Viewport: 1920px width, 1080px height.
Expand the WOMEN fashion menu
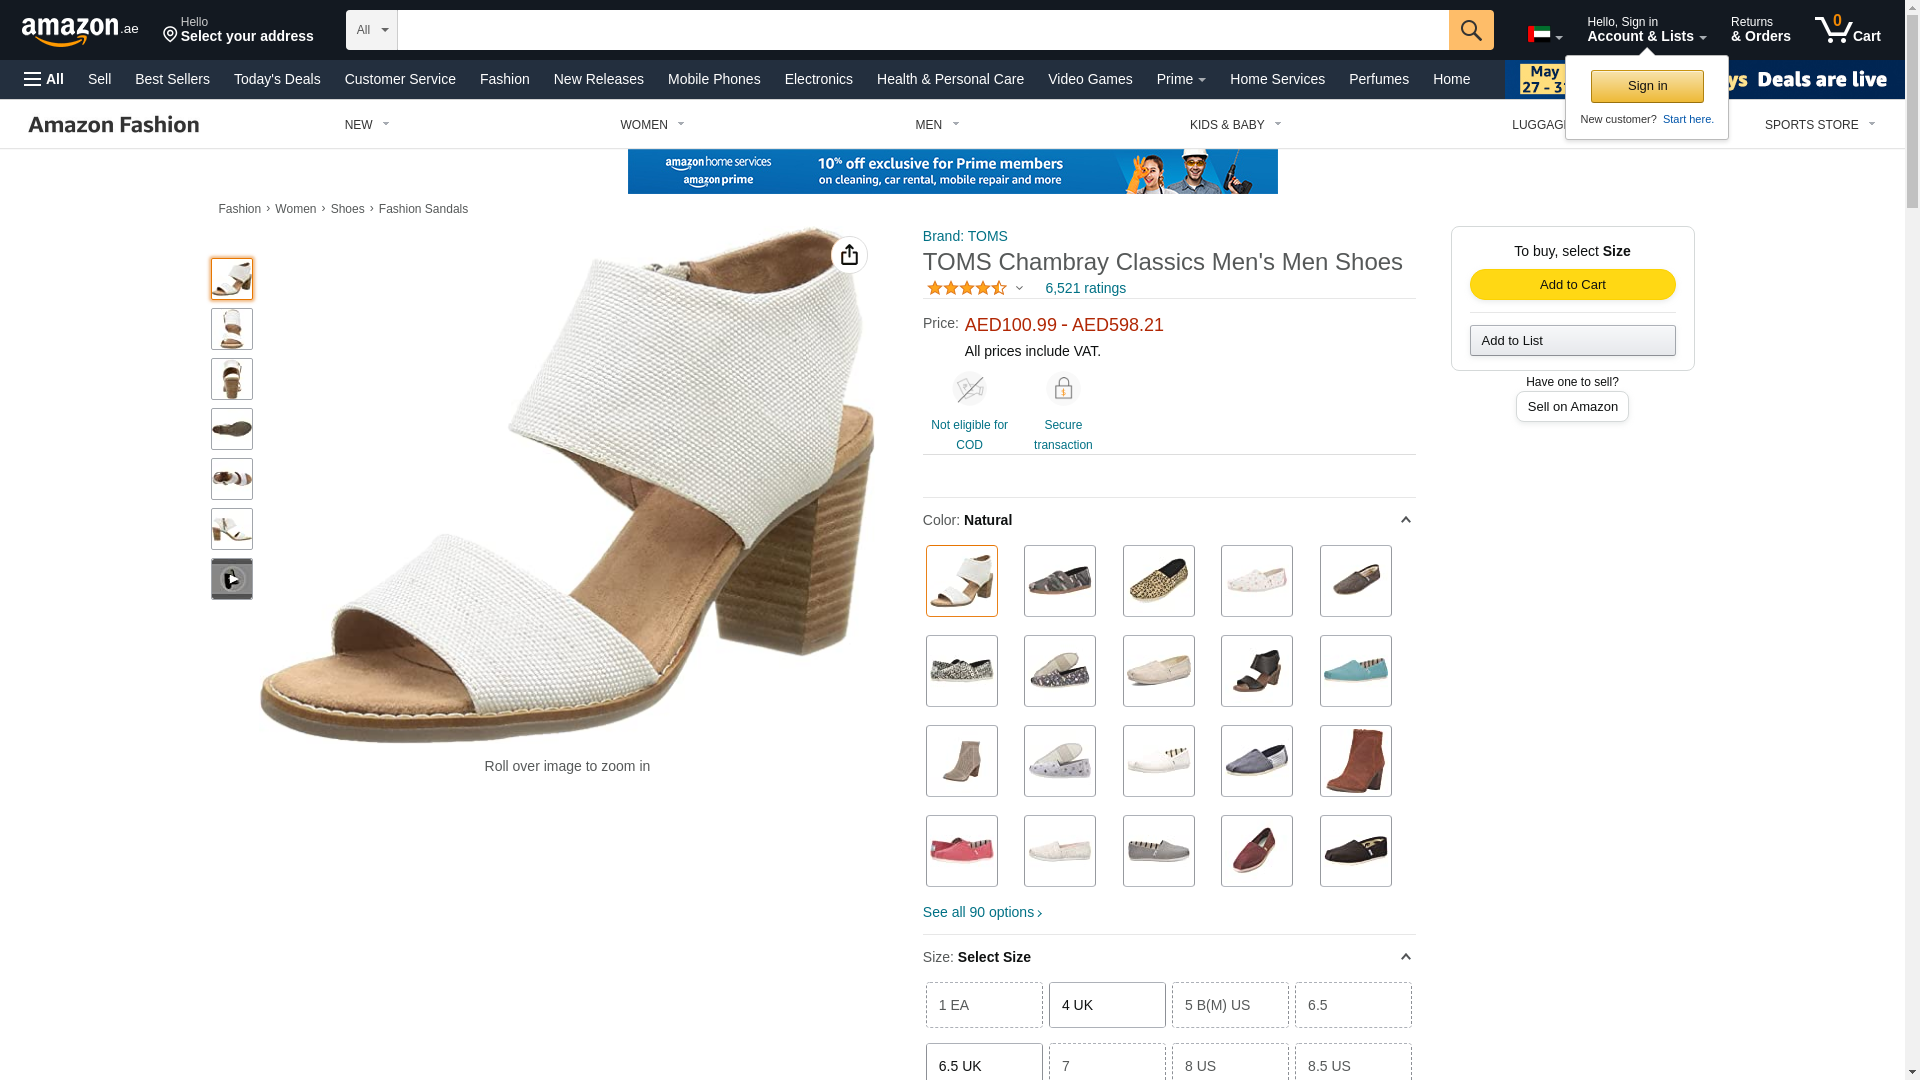[652, 125]
